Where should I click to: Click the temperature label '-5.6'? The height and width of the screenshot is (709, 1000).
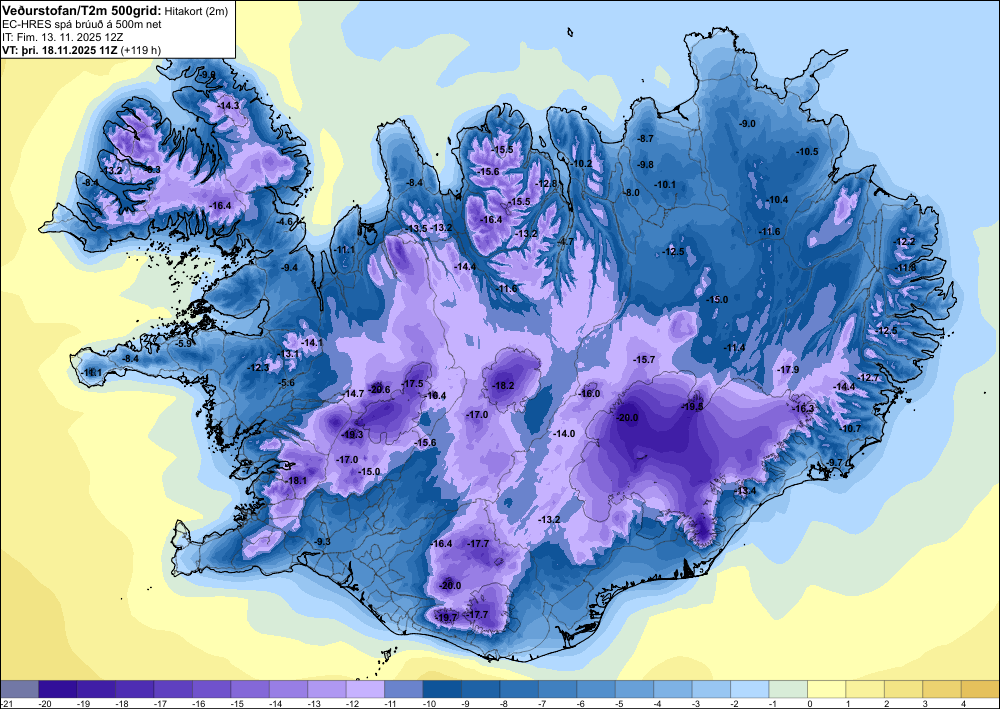[x=288, y=383]
